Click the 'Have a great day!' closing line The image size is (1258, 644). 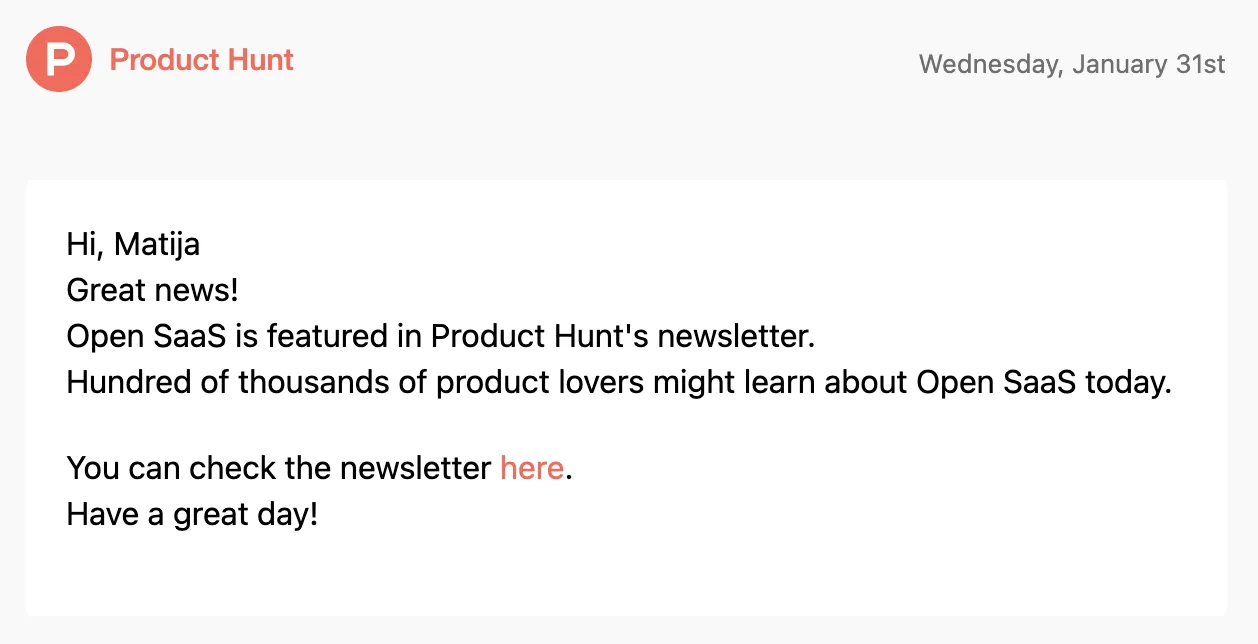192,515
